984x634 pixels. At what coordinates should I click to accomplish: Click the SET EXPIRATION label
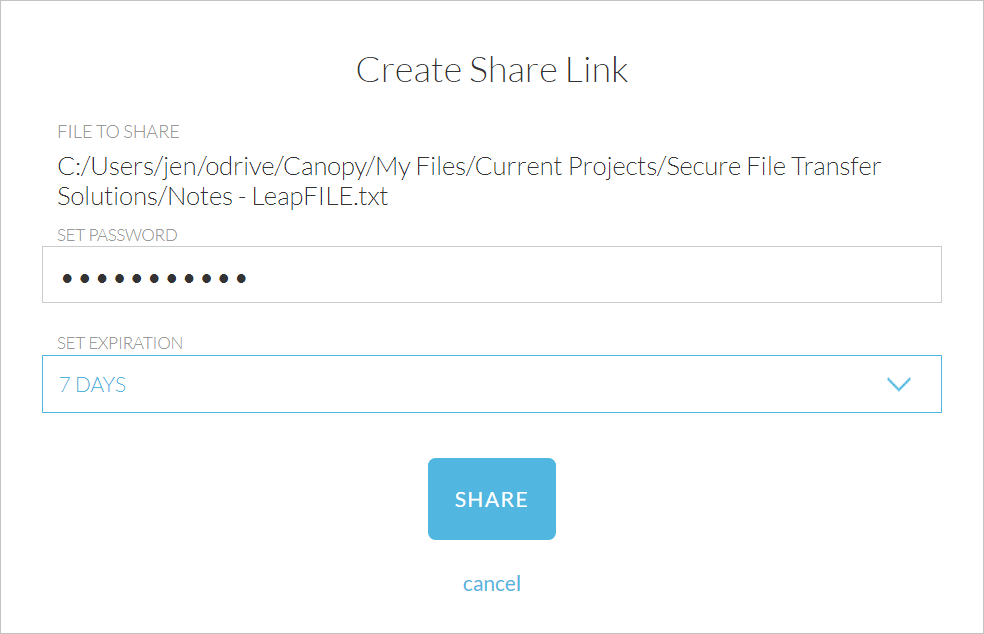coord(120,343)
